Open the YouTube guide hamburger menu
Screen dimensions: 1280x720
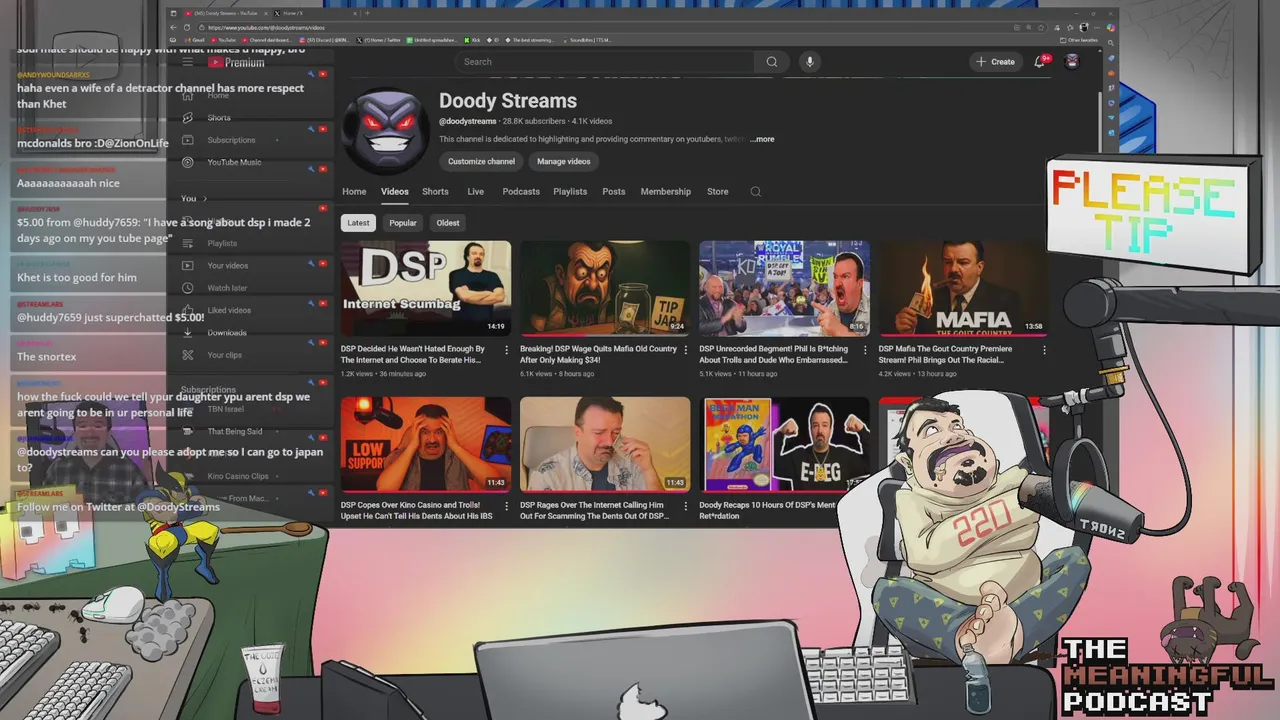tap(187, 62)
